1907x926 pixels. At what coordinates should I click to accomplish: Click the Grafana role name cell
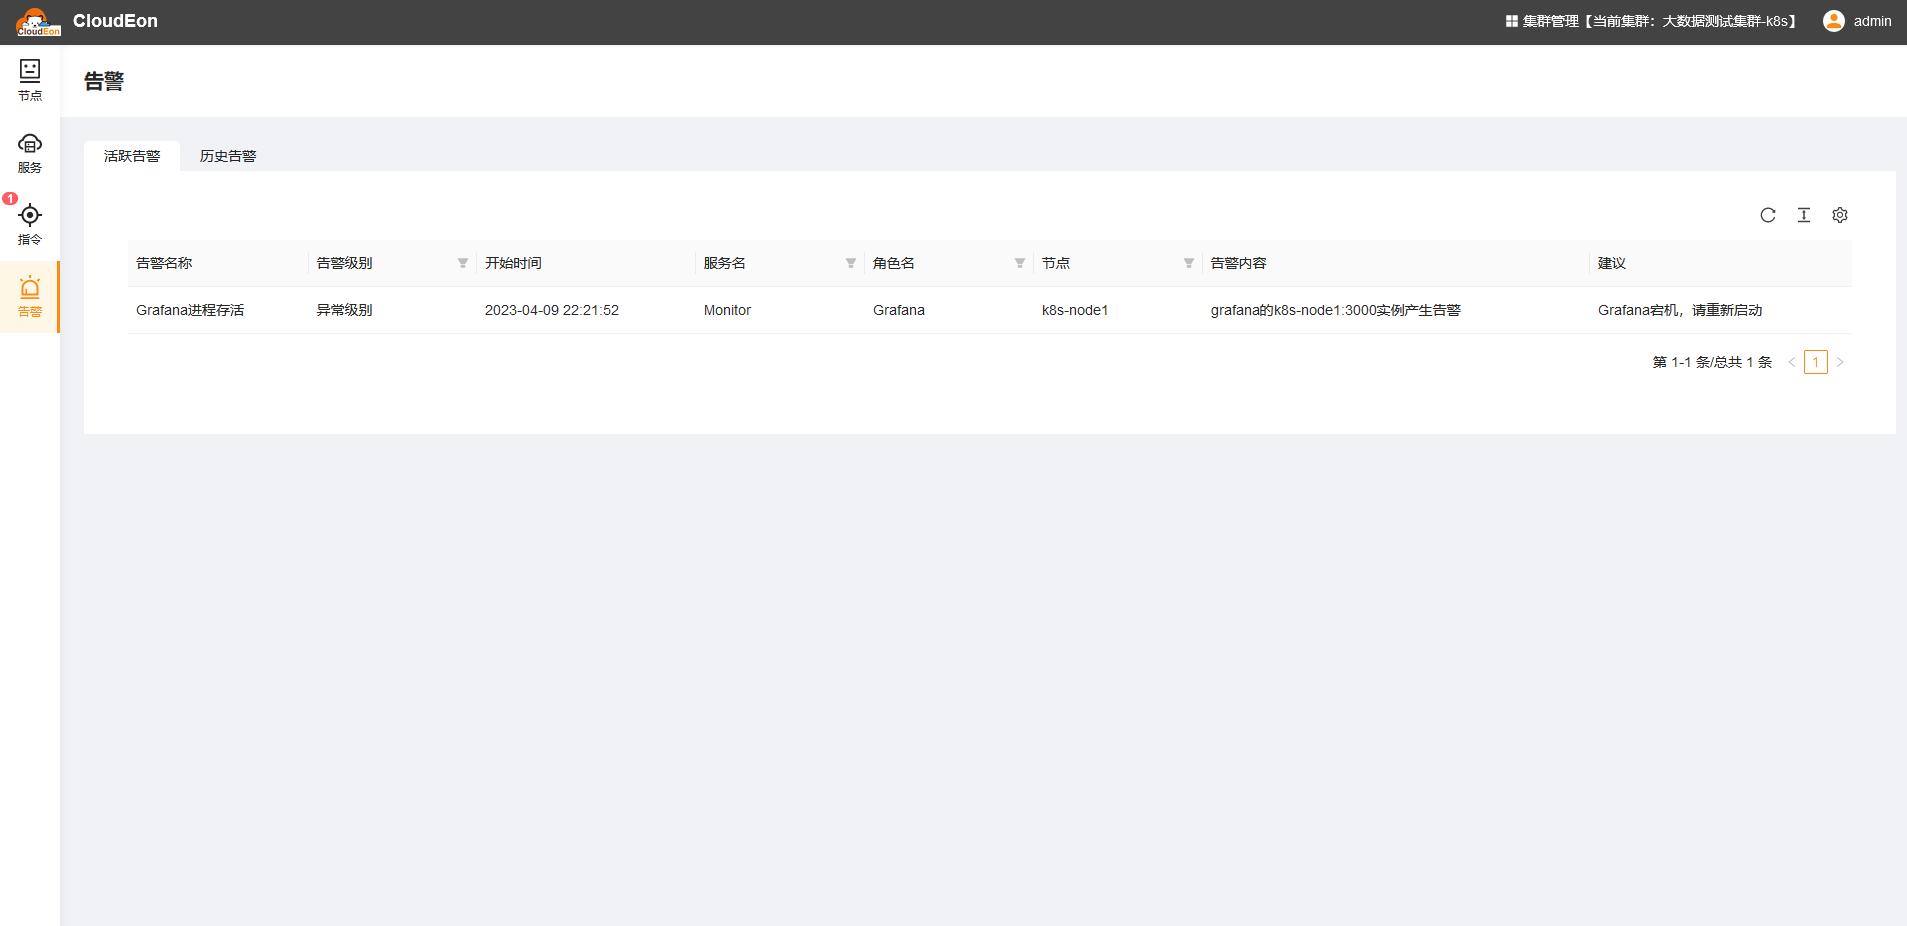[899, 310]
